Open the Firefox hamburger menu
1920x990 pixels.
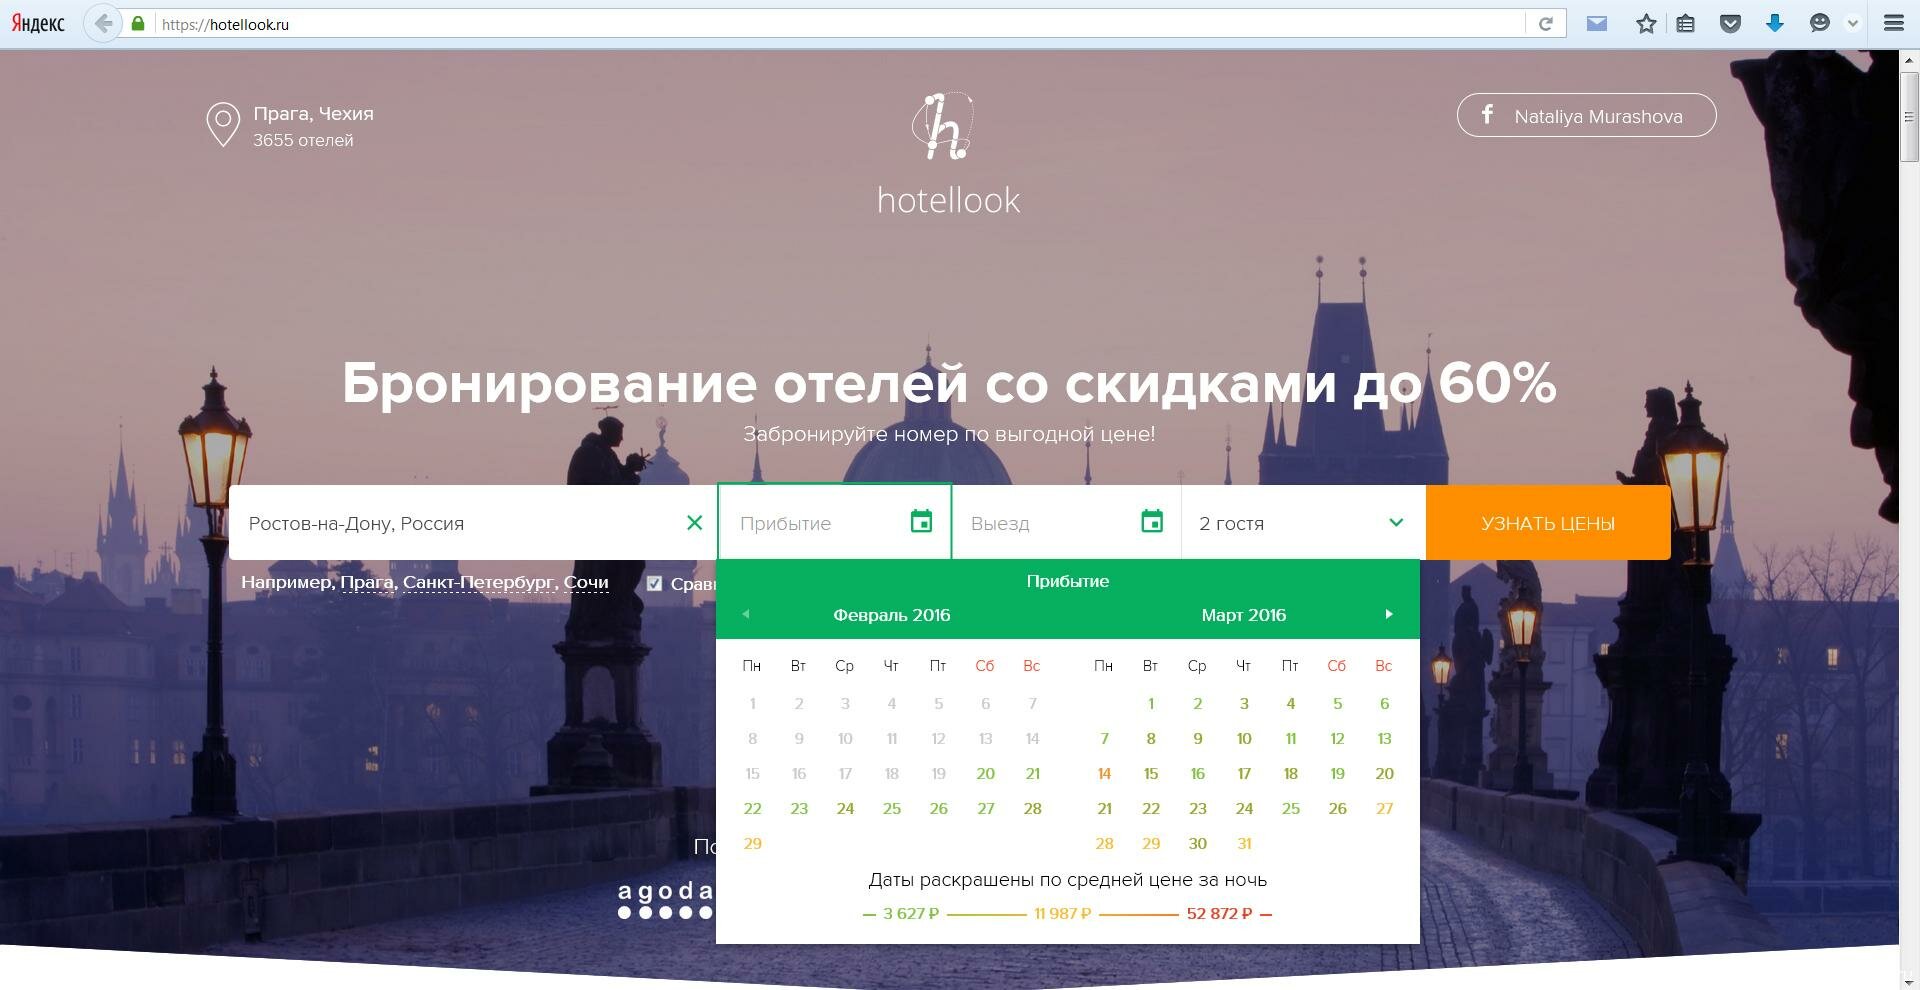tap(1893, 24)
